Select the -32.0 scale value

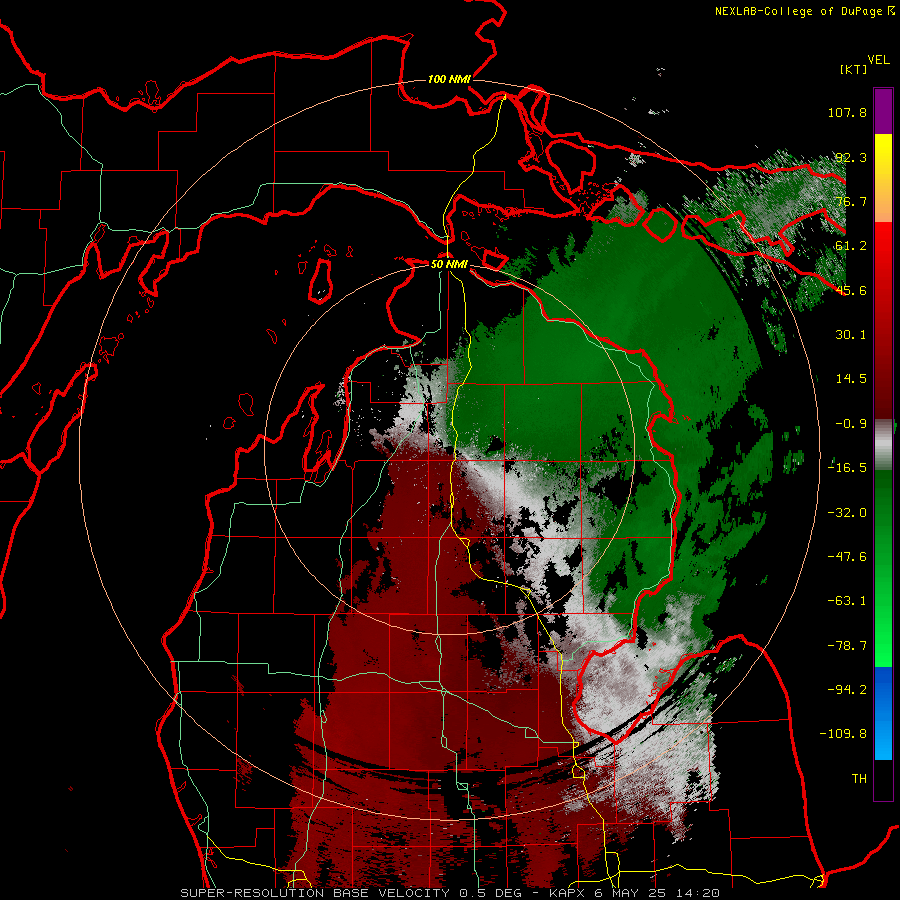tap(847, 513)
